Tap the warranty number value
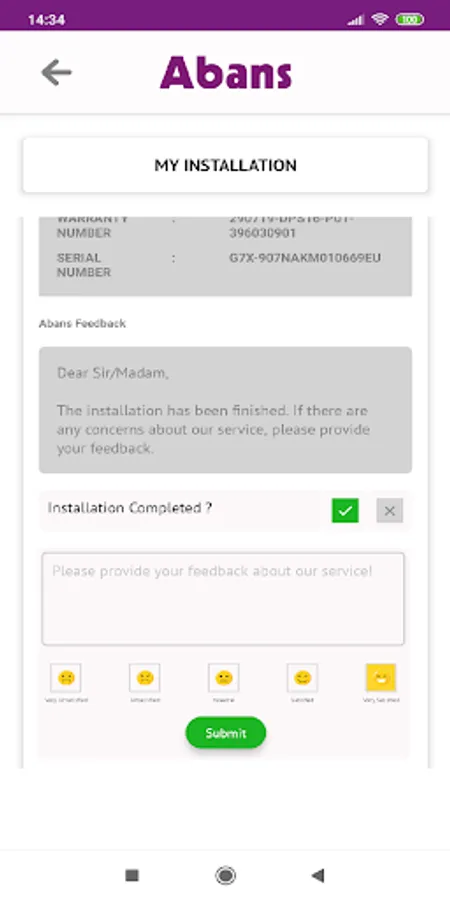The height and width of the screenshot is (900, 450). pos(292,226)
